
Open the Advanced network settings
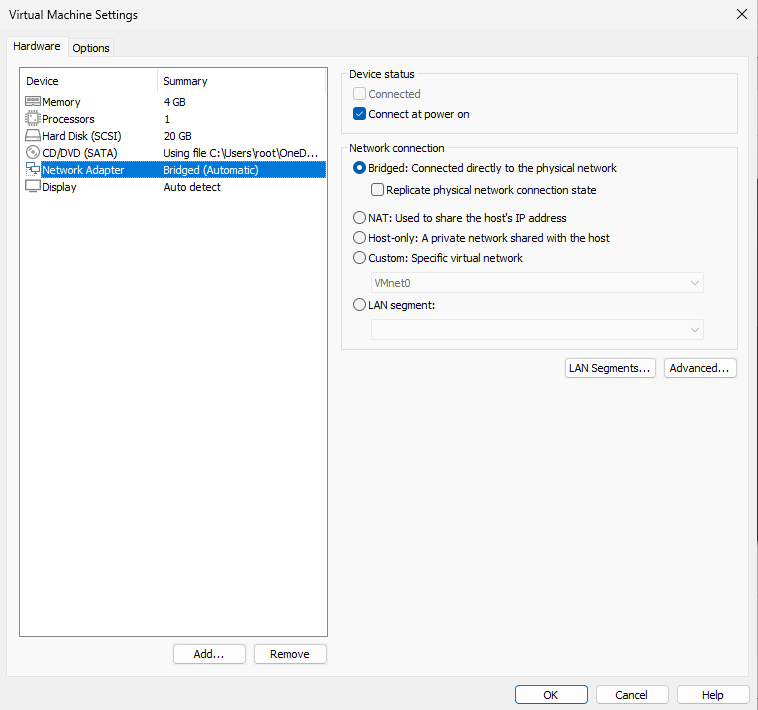click(700, 368)
